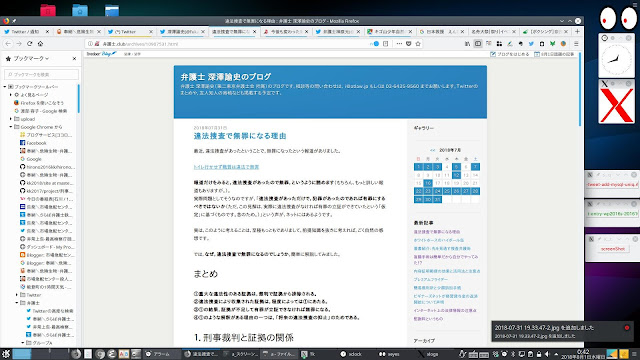Go to previous month in calendar
Image resolution: width=640 pixels, height=360 pixels.
[433, 150]
